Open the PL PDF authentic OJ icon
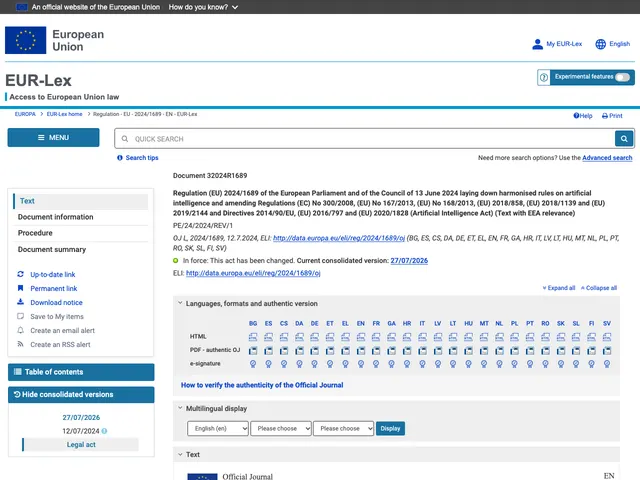The image size is (640, 480). pos(514,351)
